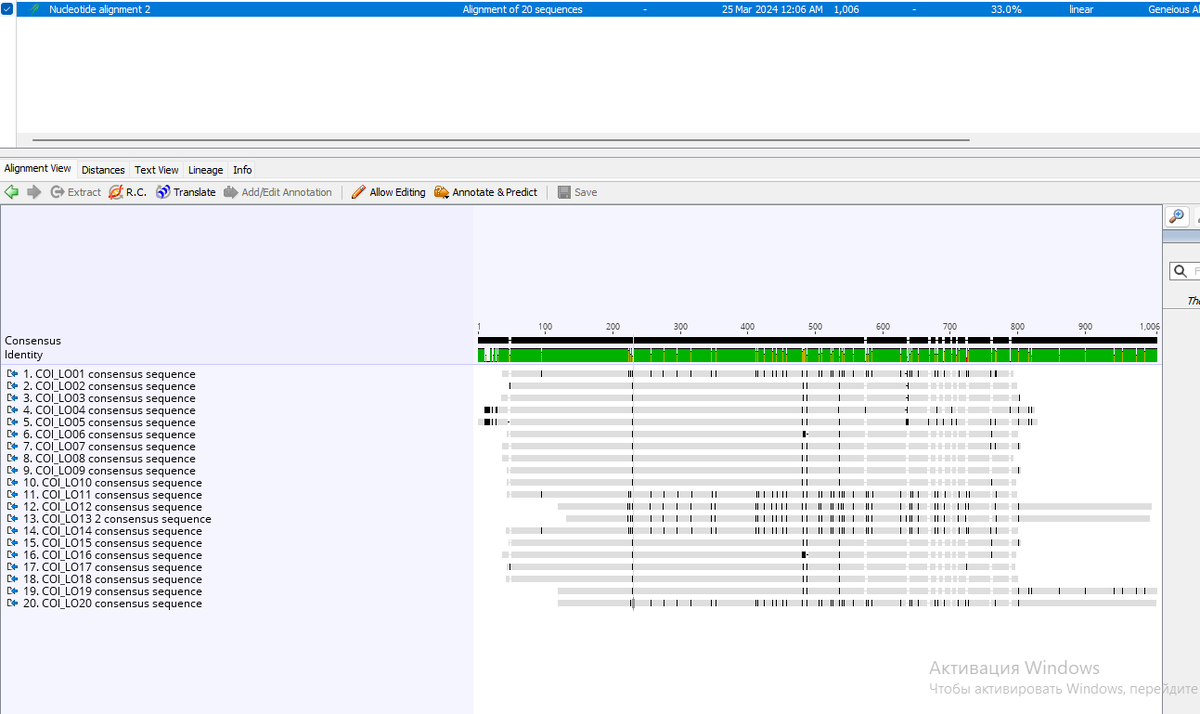Click arrow icon beside COI_LO05 sequence
Image resolution: width=1200 pixels, height=714 pixels.
pyautogui.click(x=12, y=422)
